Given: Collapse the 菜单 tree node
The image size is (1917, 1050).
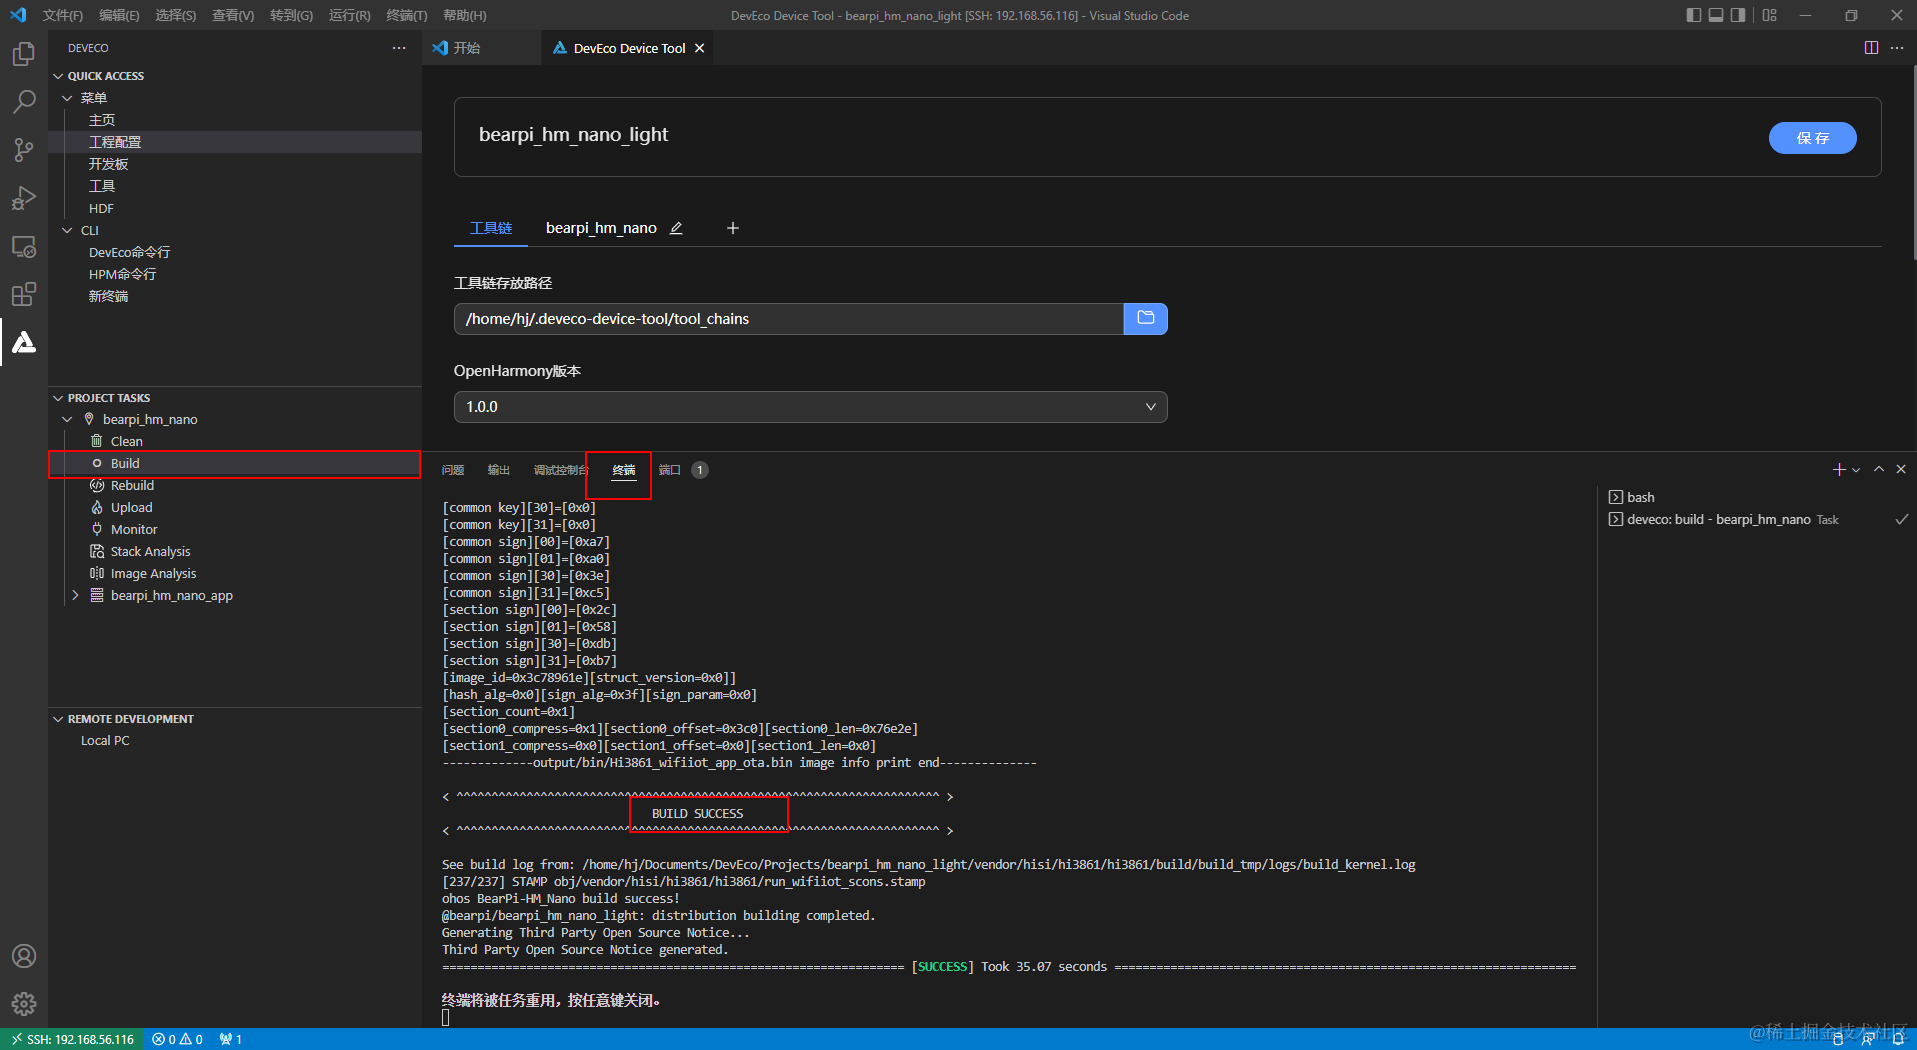Looking at the screenshot, I should click(x=67, y=98).
